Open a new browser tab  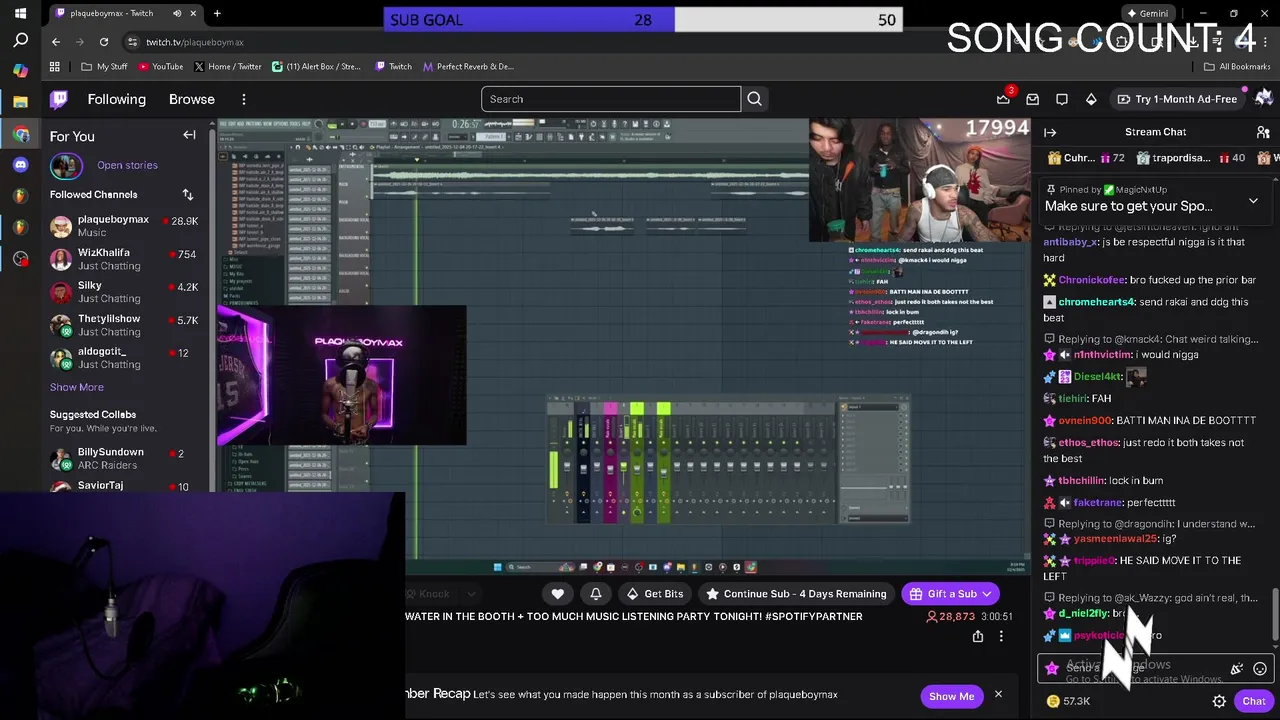click(217, 13)
